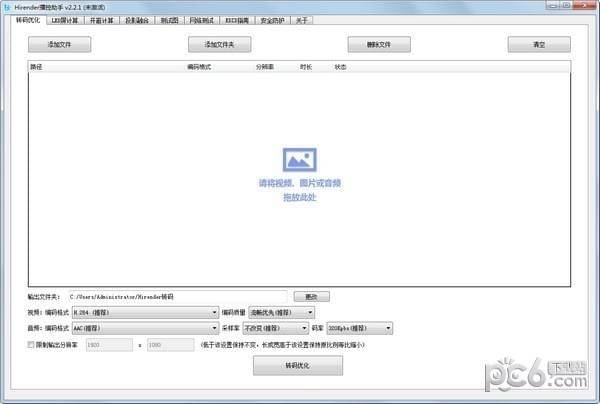Viewport: 600px width, 404px height.
Task: Click the 1080 height input field
Action: click(x=171, y=345)
